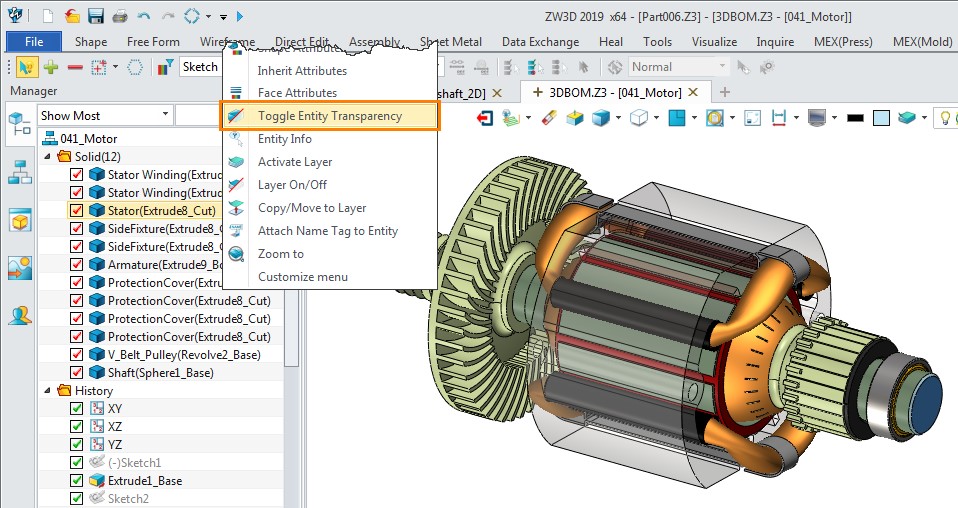Toggle the YZ plane checkbox

[x=76, y=444]
